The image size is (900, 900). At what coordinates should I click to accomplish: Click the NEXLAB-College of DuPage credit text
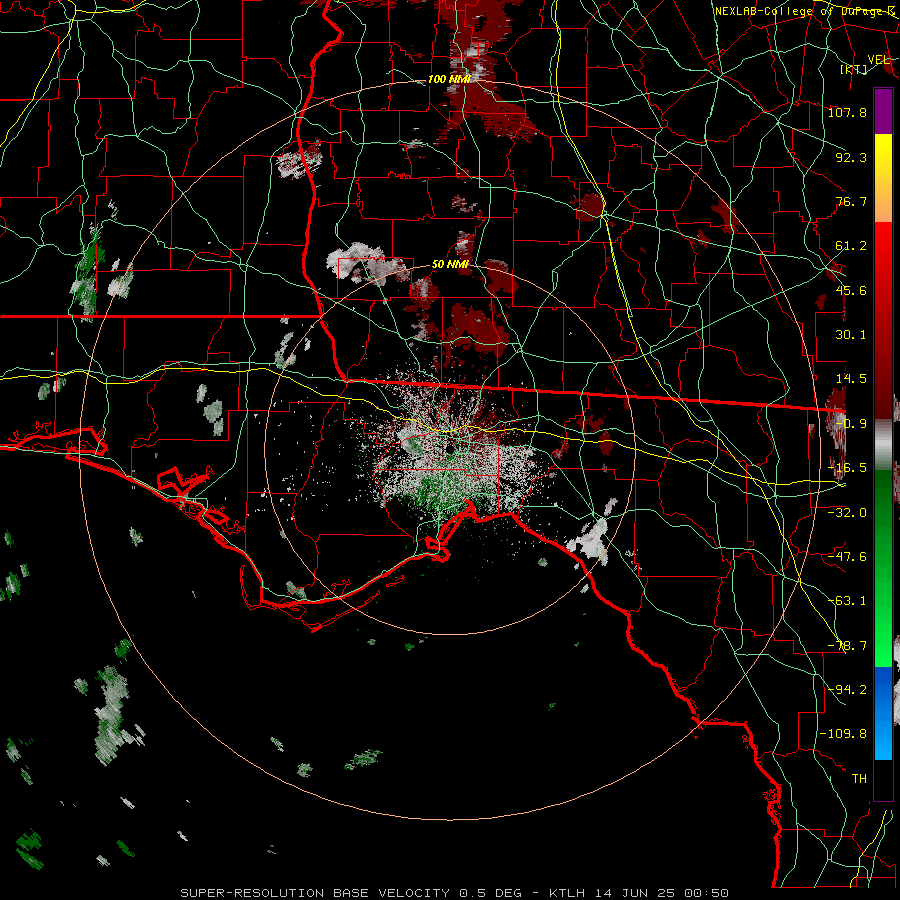pos(804,11)
